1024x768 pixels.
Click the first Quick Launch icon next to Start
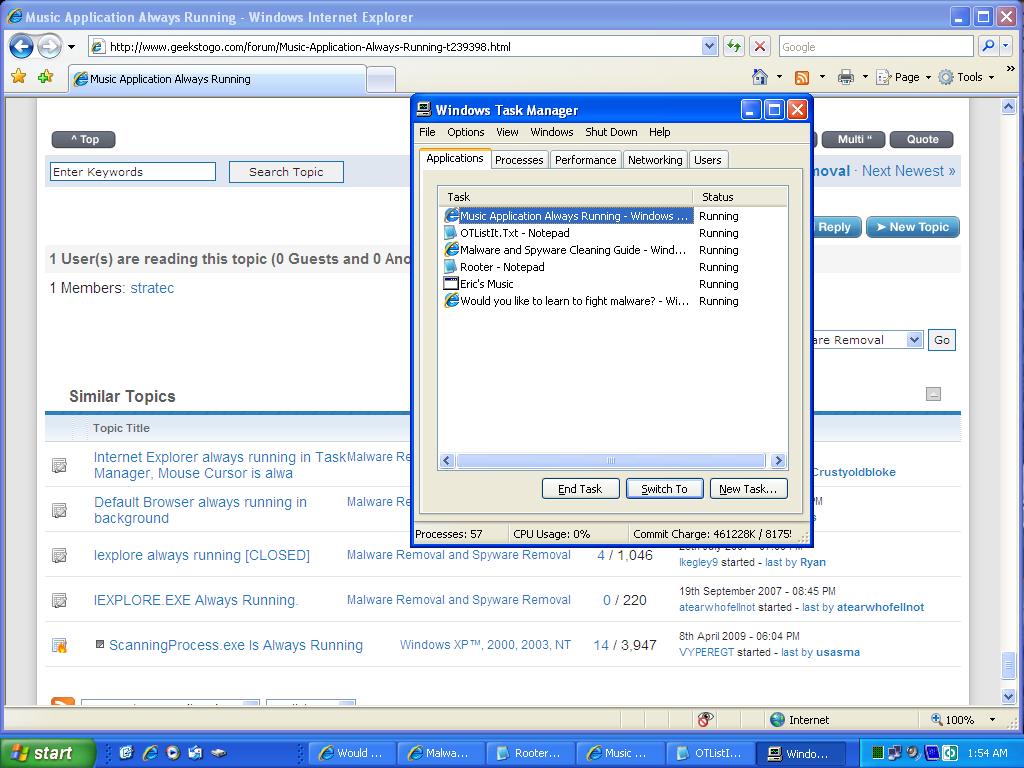point(127,753)
